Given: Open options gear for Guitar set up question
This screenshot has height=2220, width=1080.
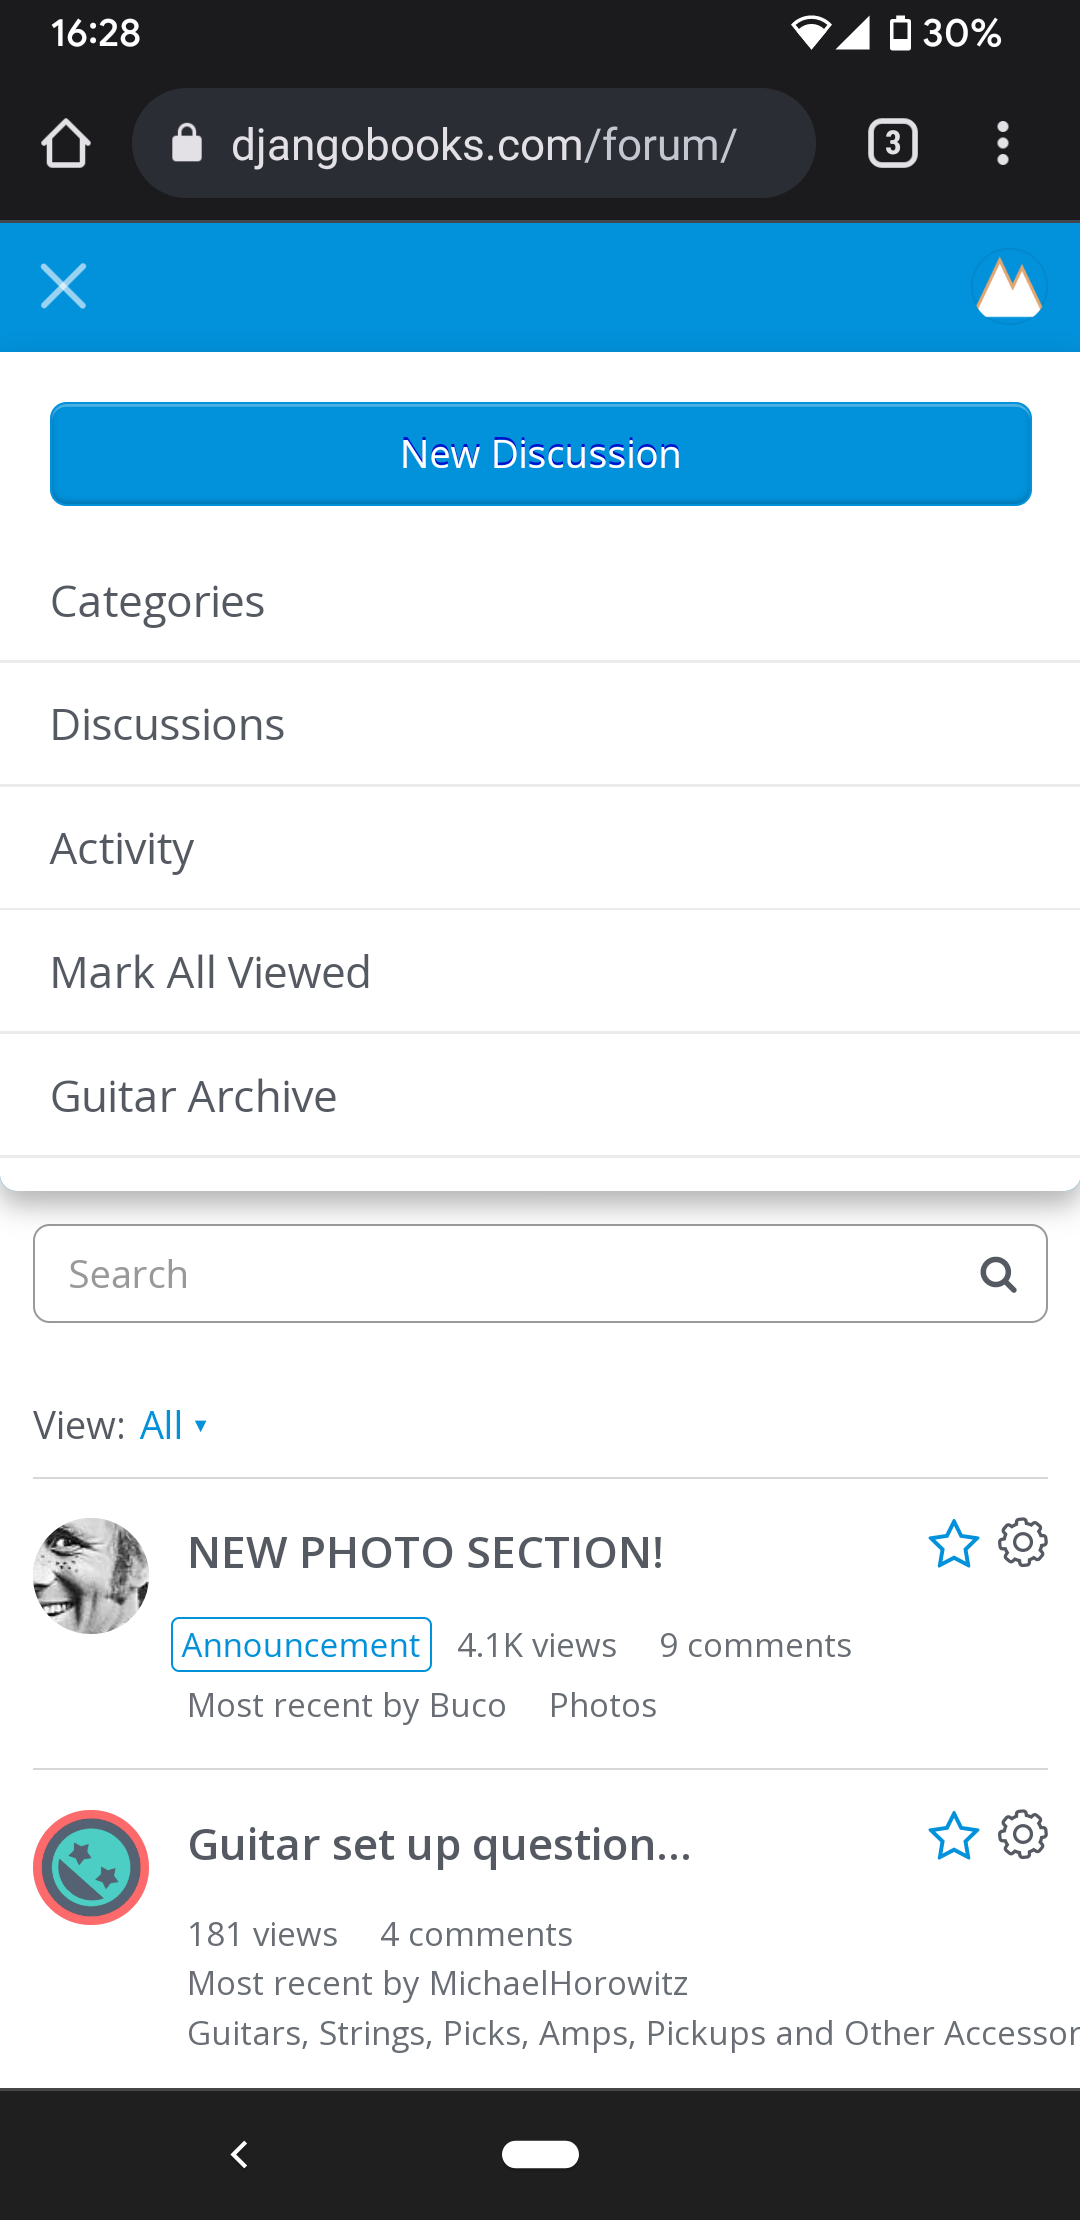Looking at the screenshot, I should pos(1023,1835).
